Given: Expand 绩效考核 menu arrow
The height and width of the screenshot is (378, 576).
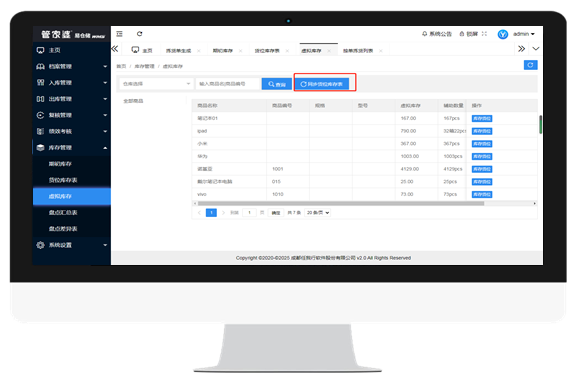Looking at the screenshot, I should click(105, 131).
